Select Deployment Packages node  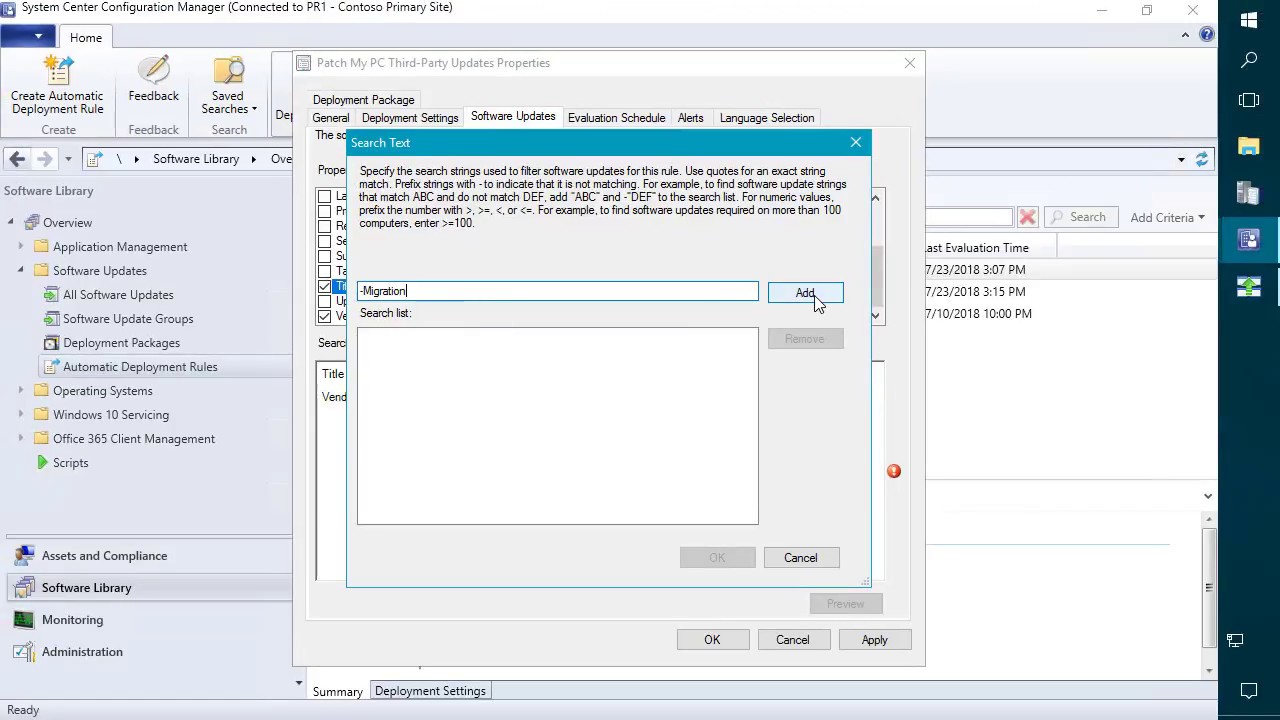(x=121, y=343)
